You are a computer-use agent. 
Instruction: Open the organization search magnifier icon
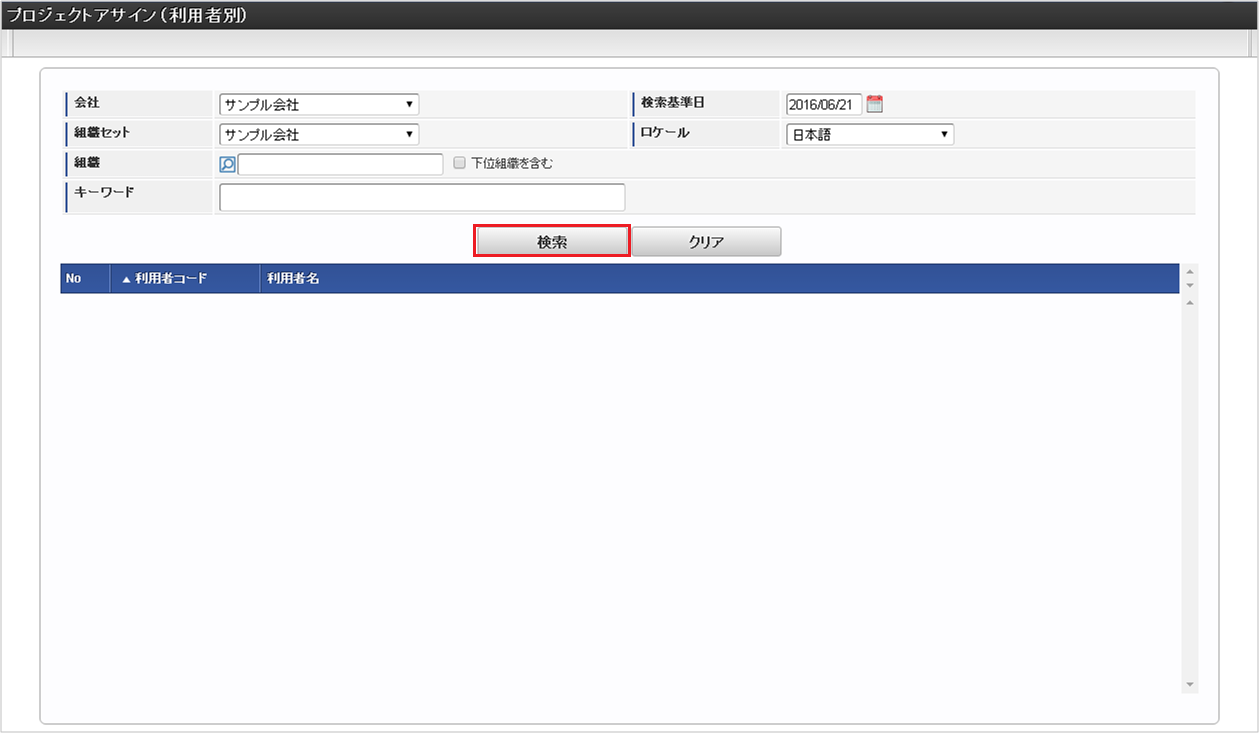pyautogui.click(x=227, y=164)
